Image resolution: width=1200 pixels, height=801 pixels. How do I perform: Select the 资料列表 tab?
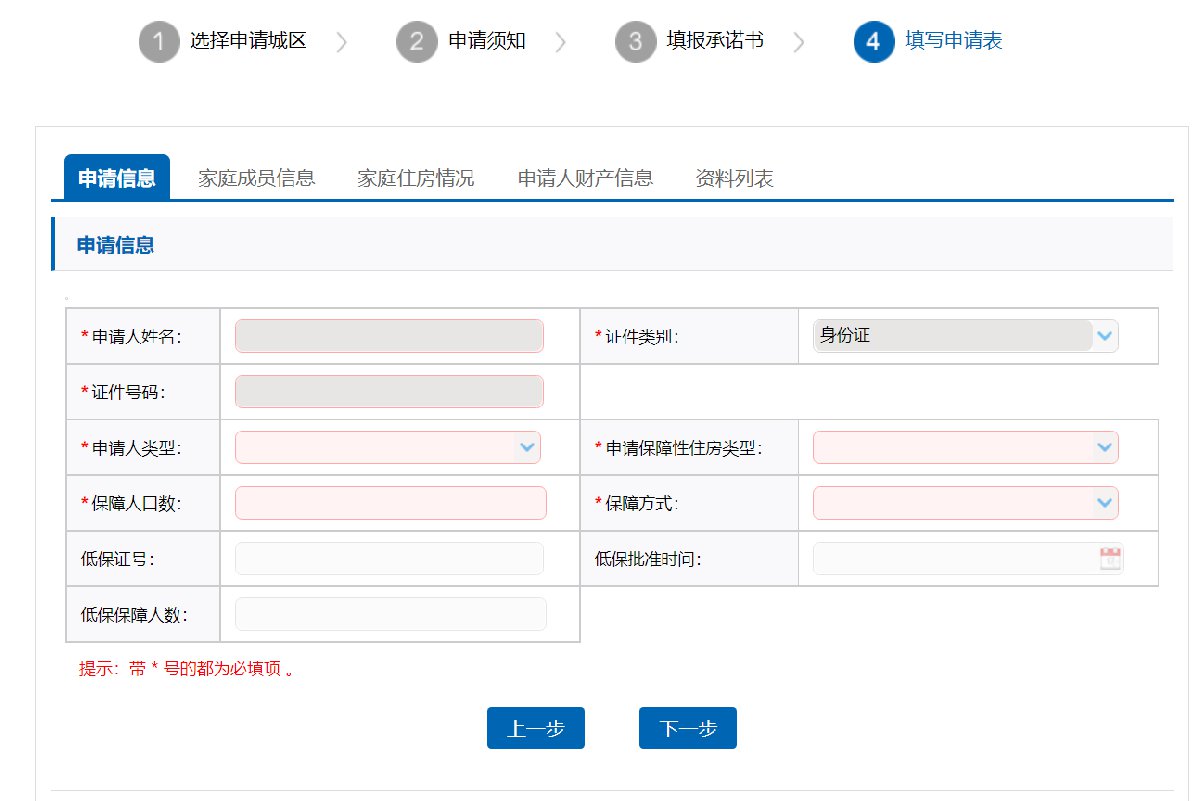point(734,178)
